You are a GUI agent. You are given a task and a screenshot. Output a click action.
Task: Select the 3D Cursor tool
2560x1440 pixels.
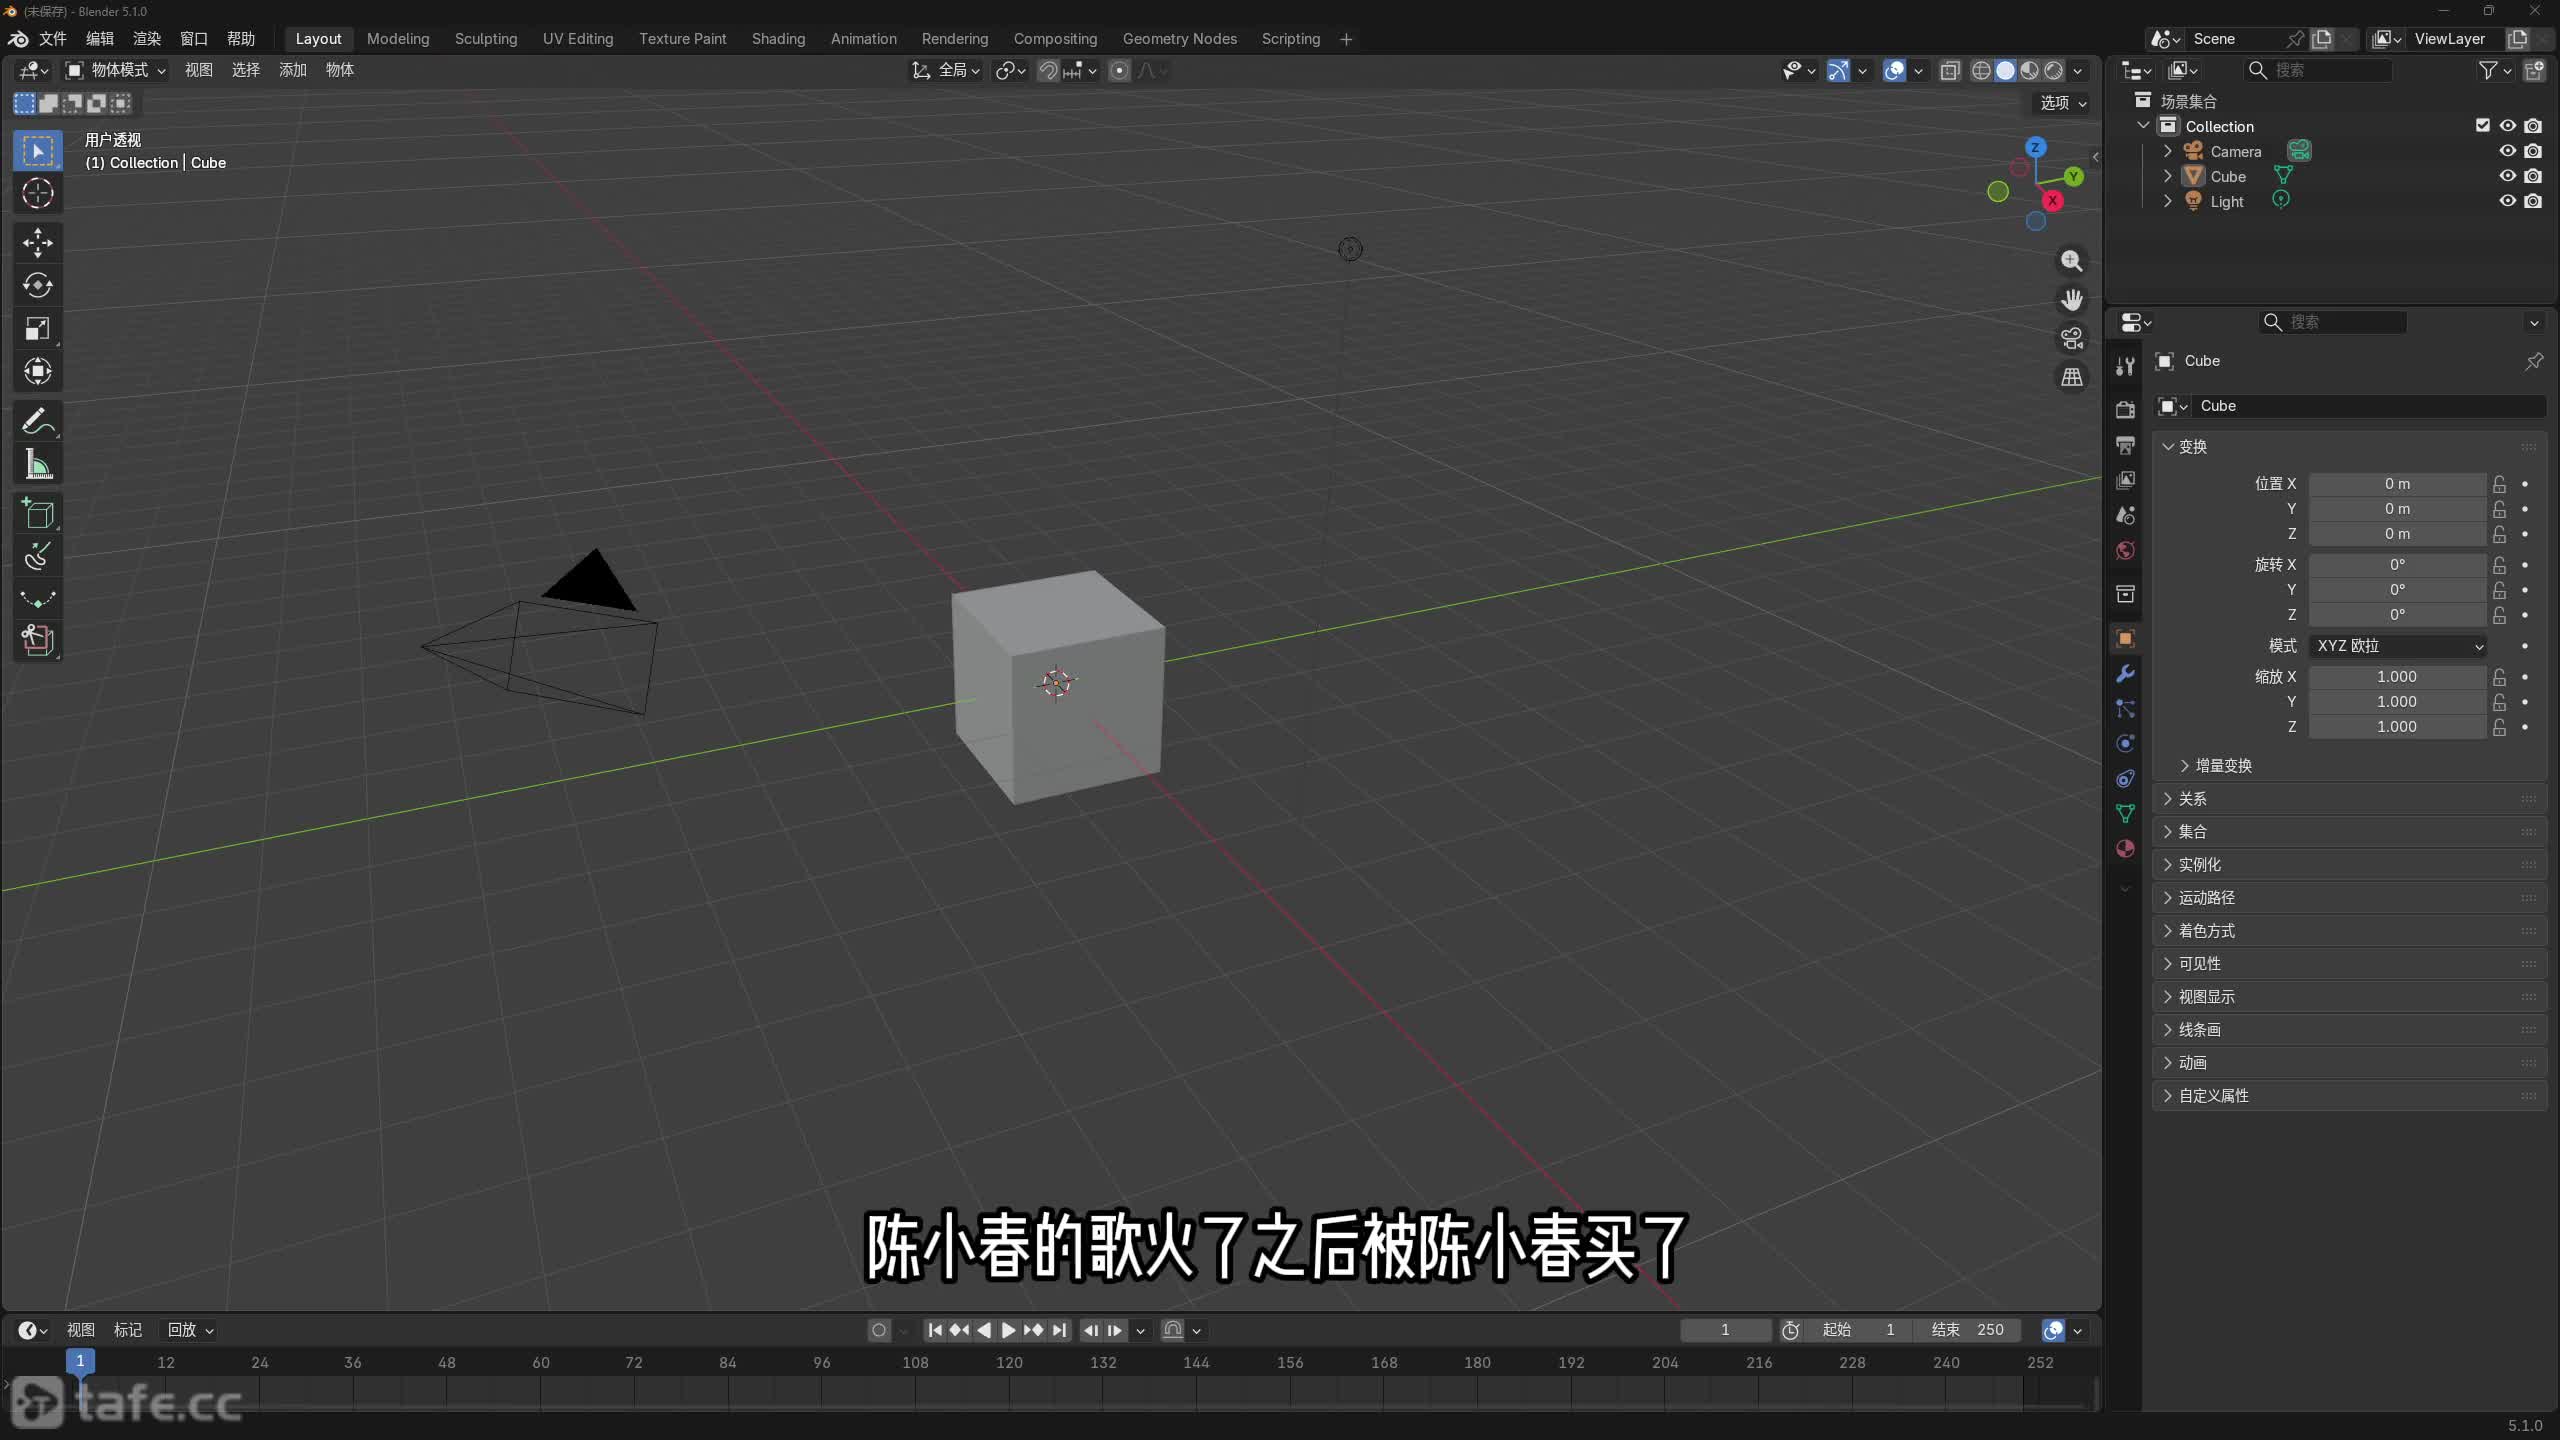(x=38, y=193)
